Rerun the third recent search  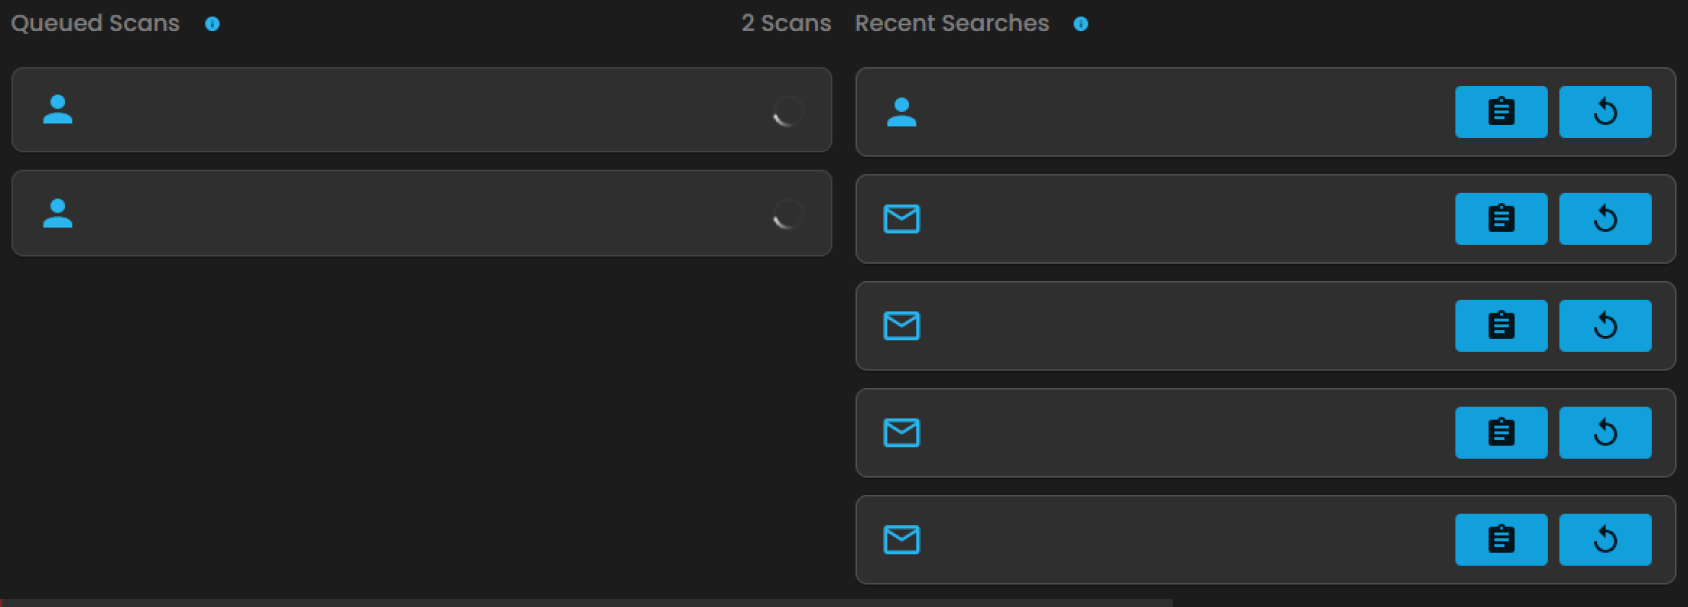1605,326
